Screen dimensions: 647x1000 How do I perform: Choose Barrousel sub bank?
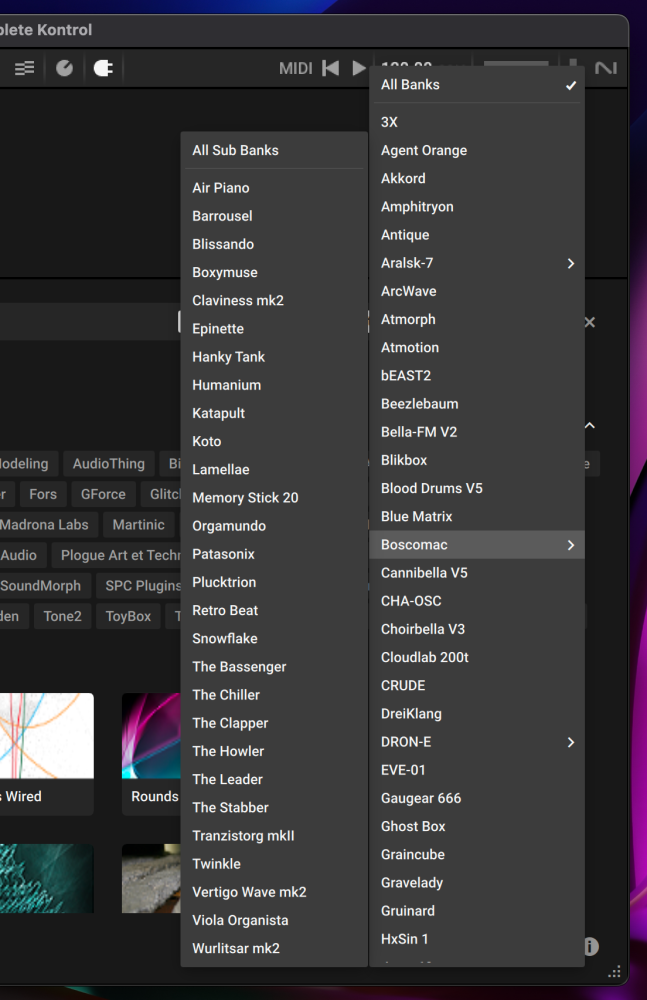coord(274,216)
